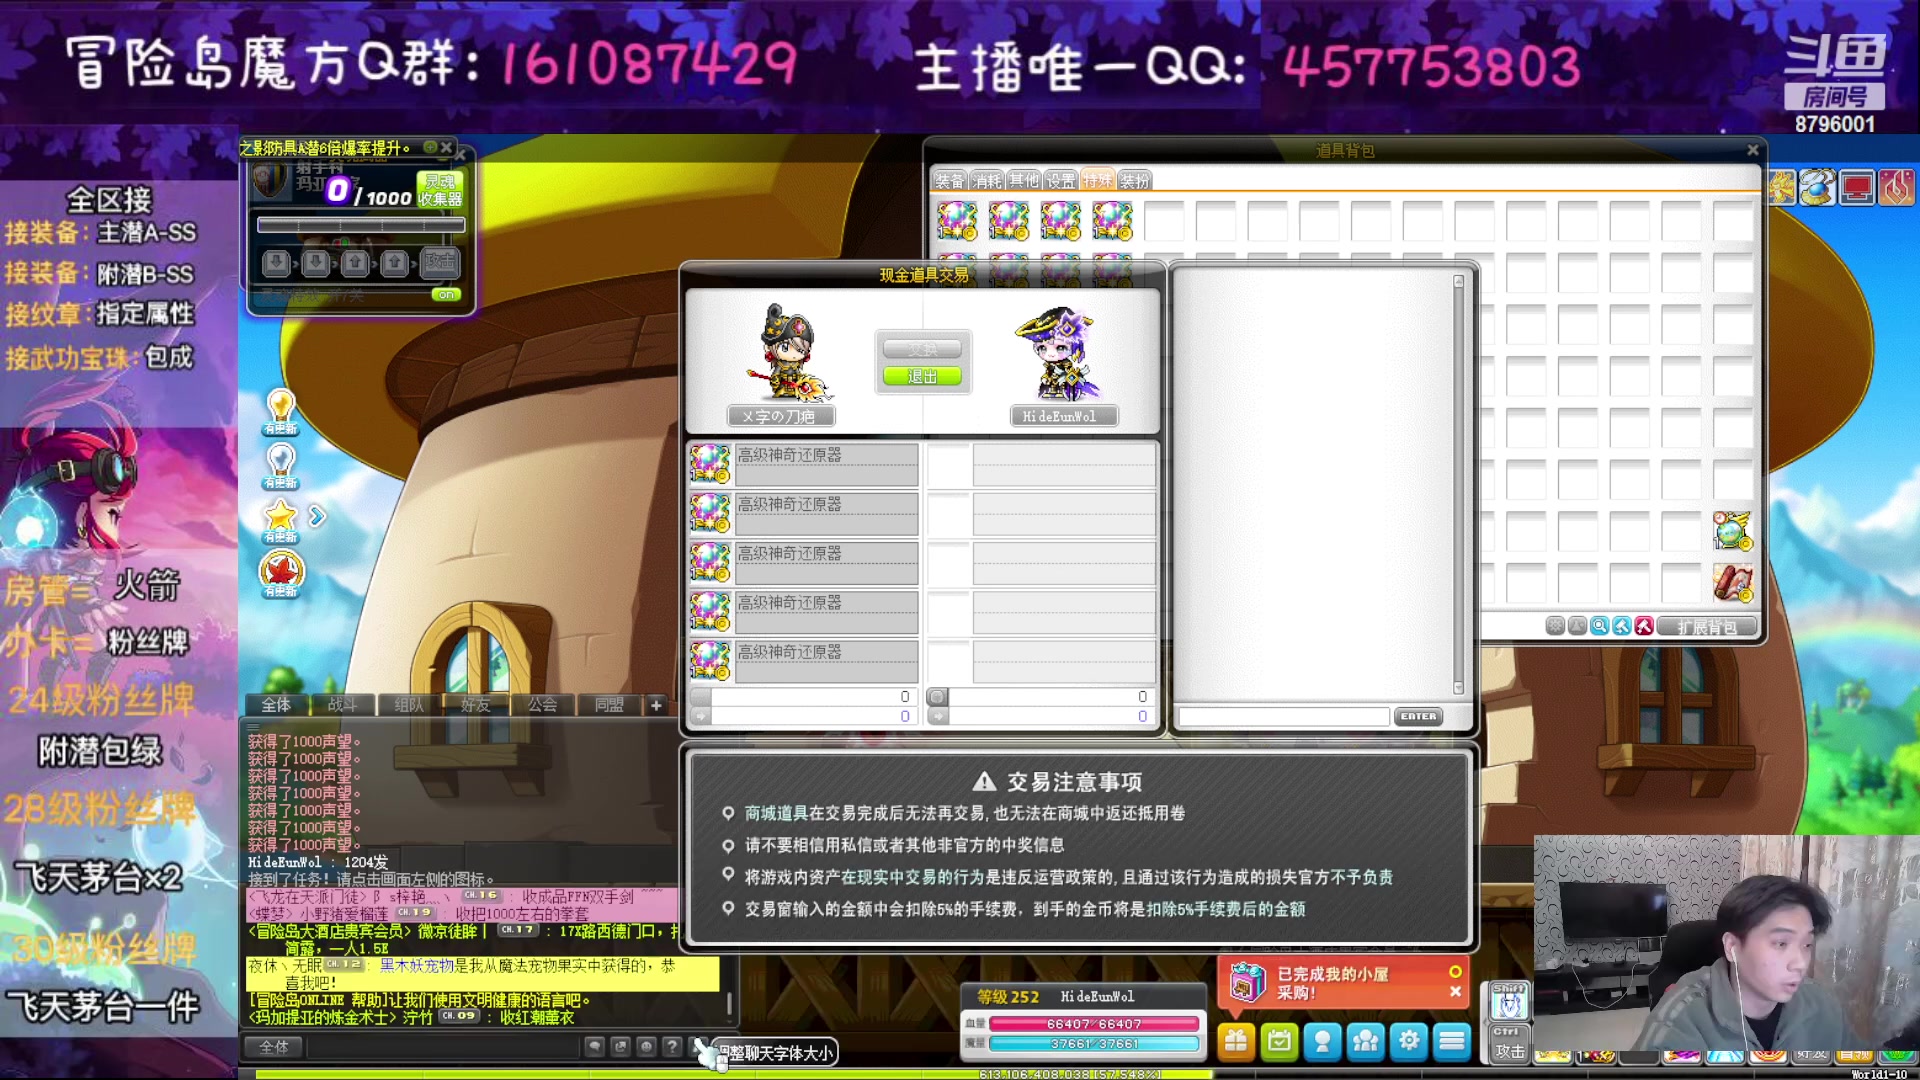Select the 组队 chat tab

(409, 705)
